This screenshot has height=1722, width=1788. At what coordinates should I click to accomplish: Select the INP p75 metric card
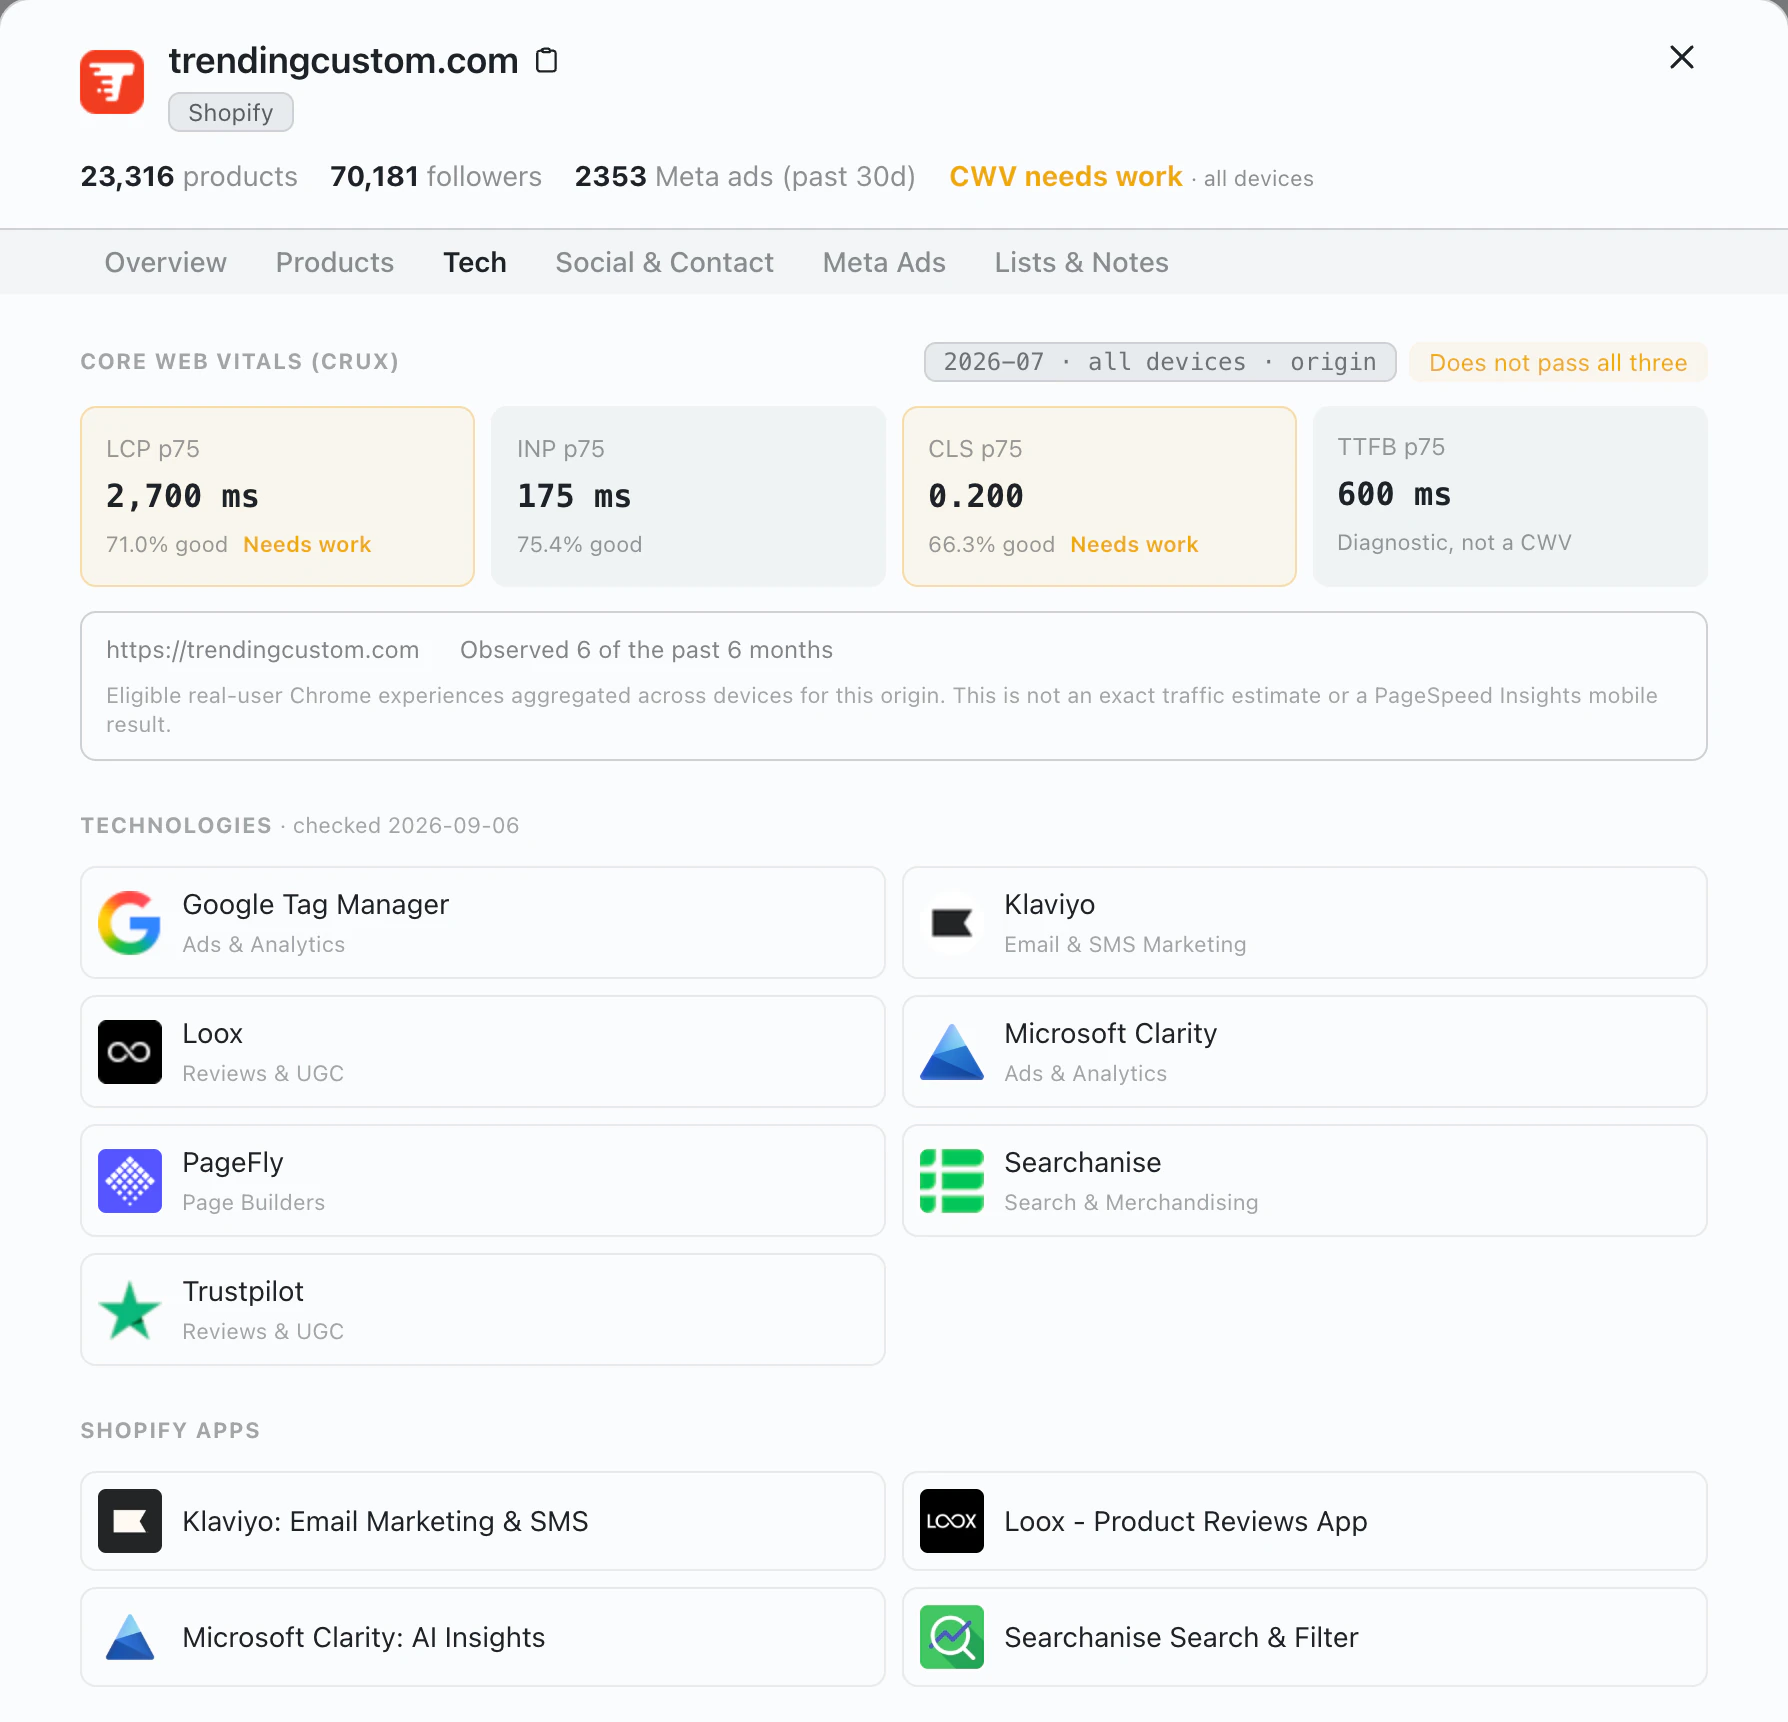(x=689, y=496)
